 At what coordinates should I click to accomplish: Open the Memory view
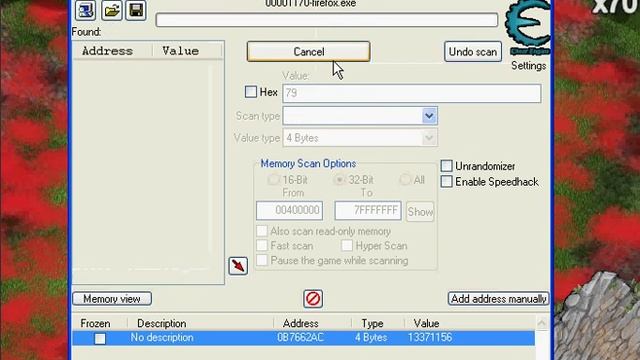[112, 299]
